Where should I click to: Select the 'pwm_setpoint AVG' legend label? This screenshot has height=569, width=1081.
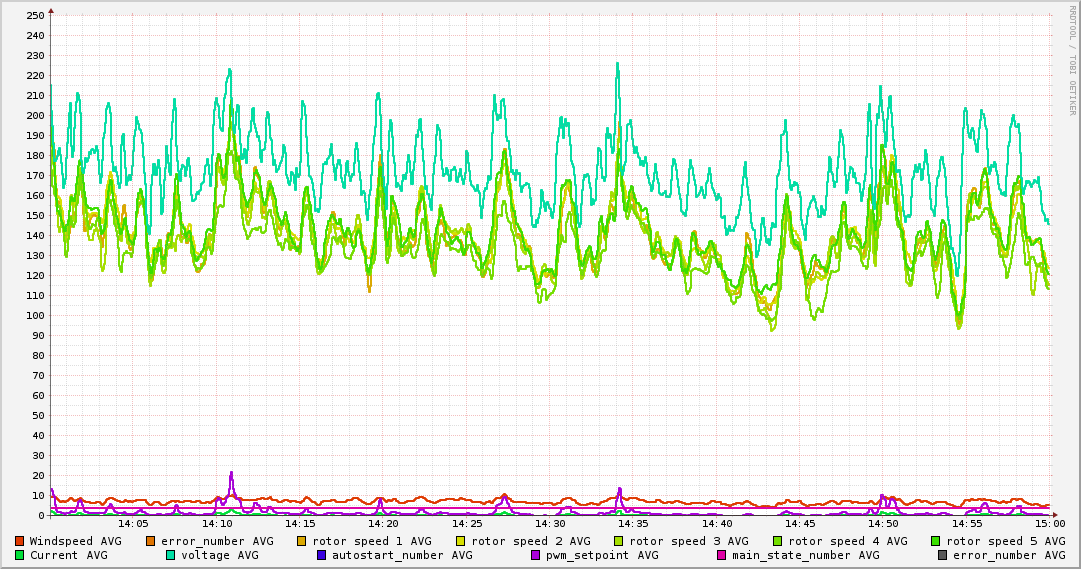[x=602, y=555]
